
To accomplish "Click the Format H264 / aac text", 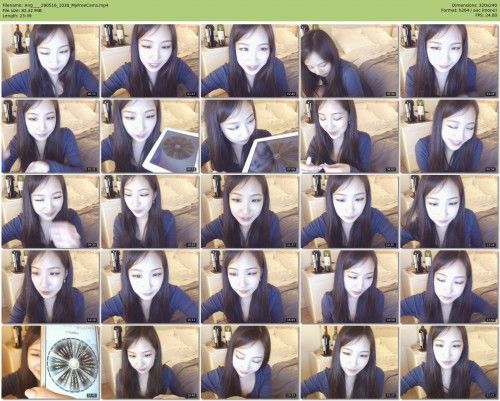I will (x=469, y=10).
